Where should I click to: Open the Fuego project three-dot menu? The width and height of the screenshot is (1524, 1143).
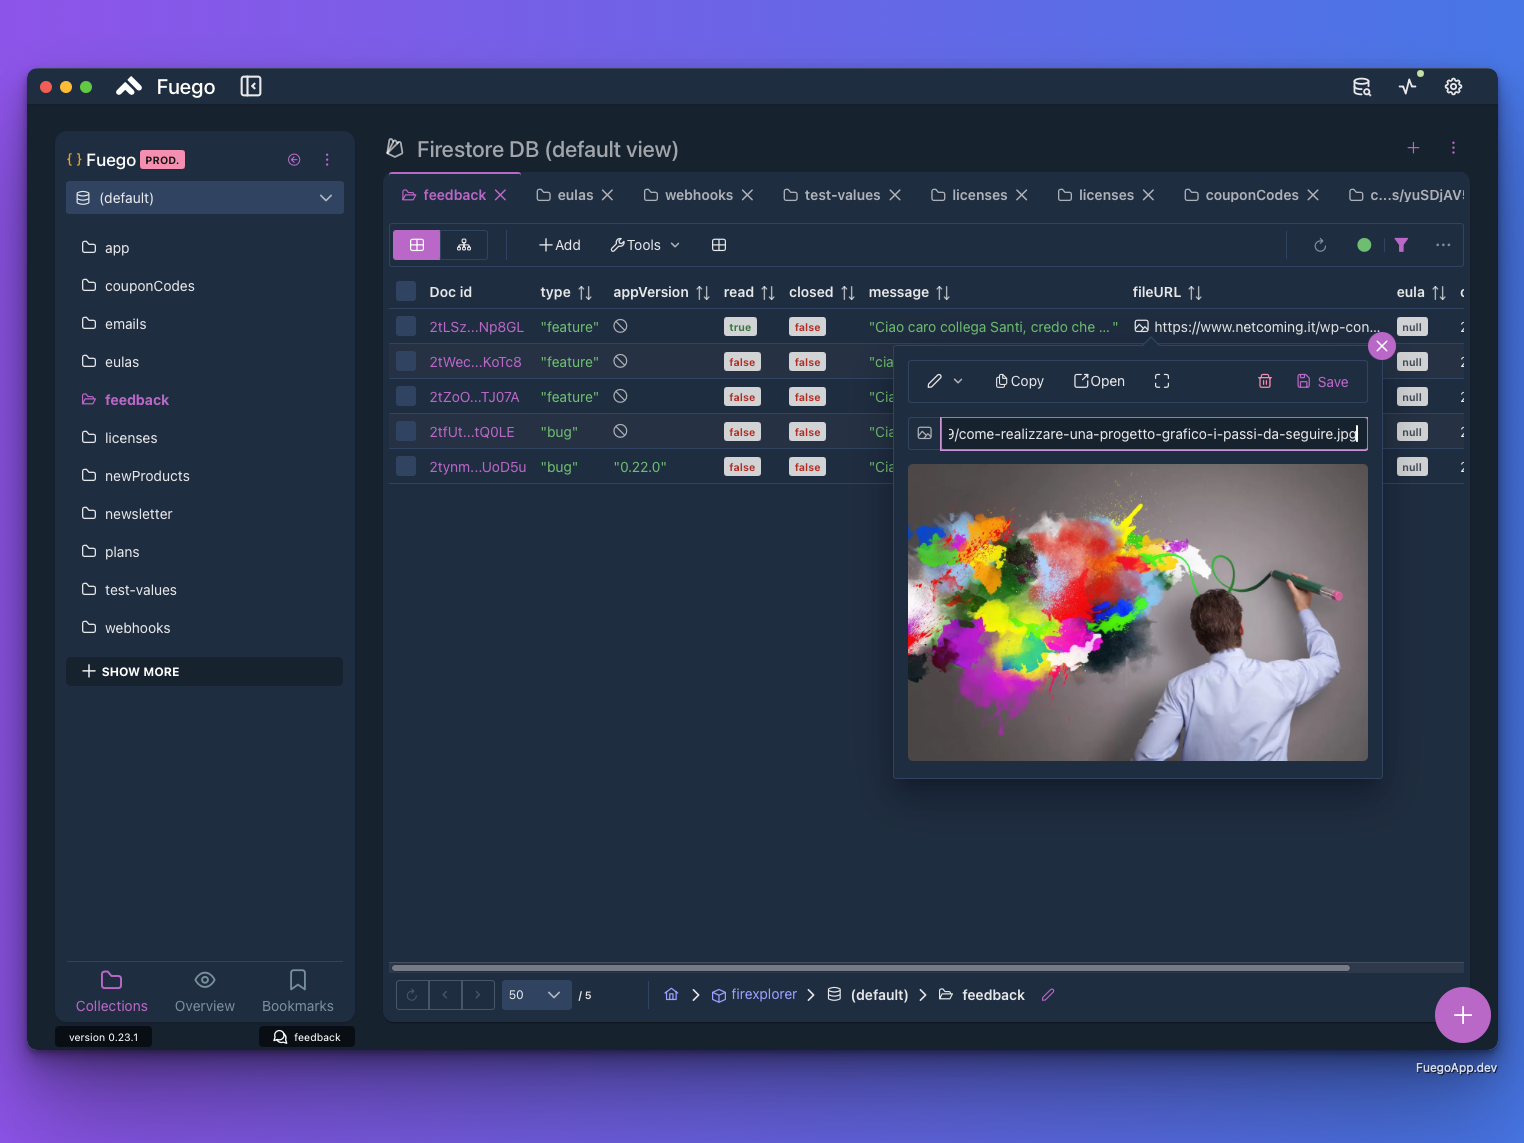(x=327, y=160)
